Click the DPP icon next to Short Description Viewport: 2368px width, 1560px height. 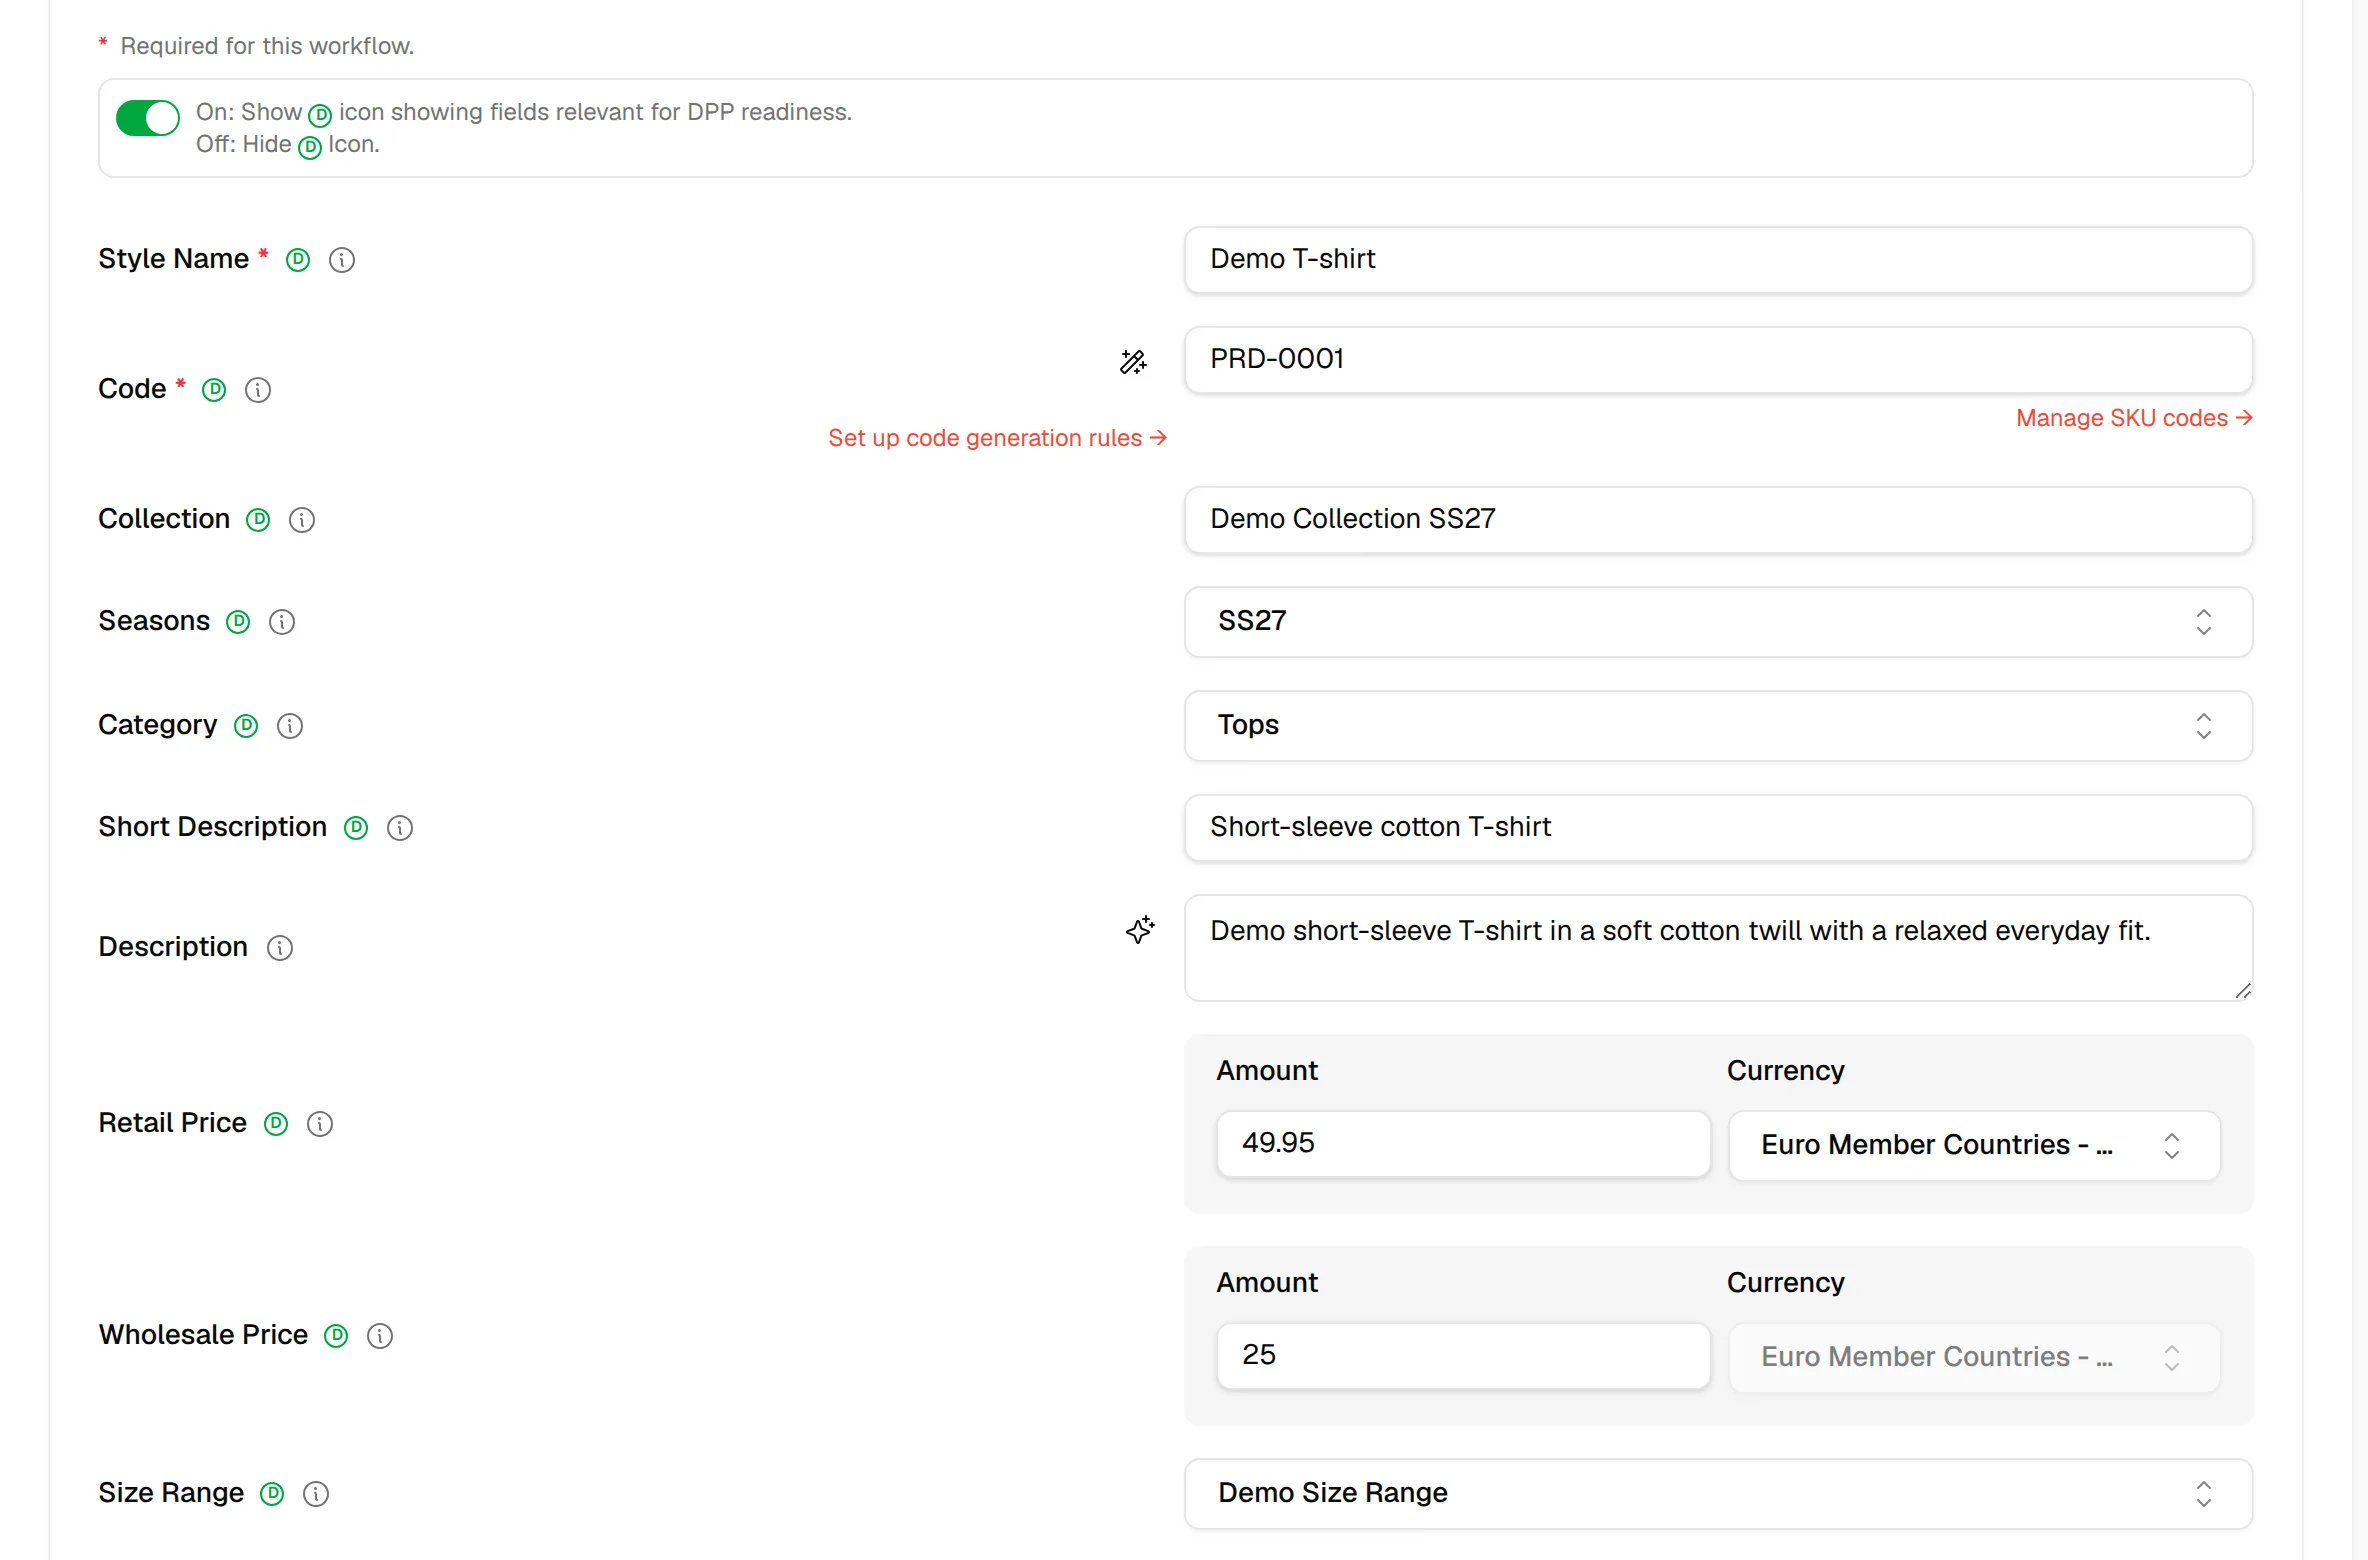point(356,828)
